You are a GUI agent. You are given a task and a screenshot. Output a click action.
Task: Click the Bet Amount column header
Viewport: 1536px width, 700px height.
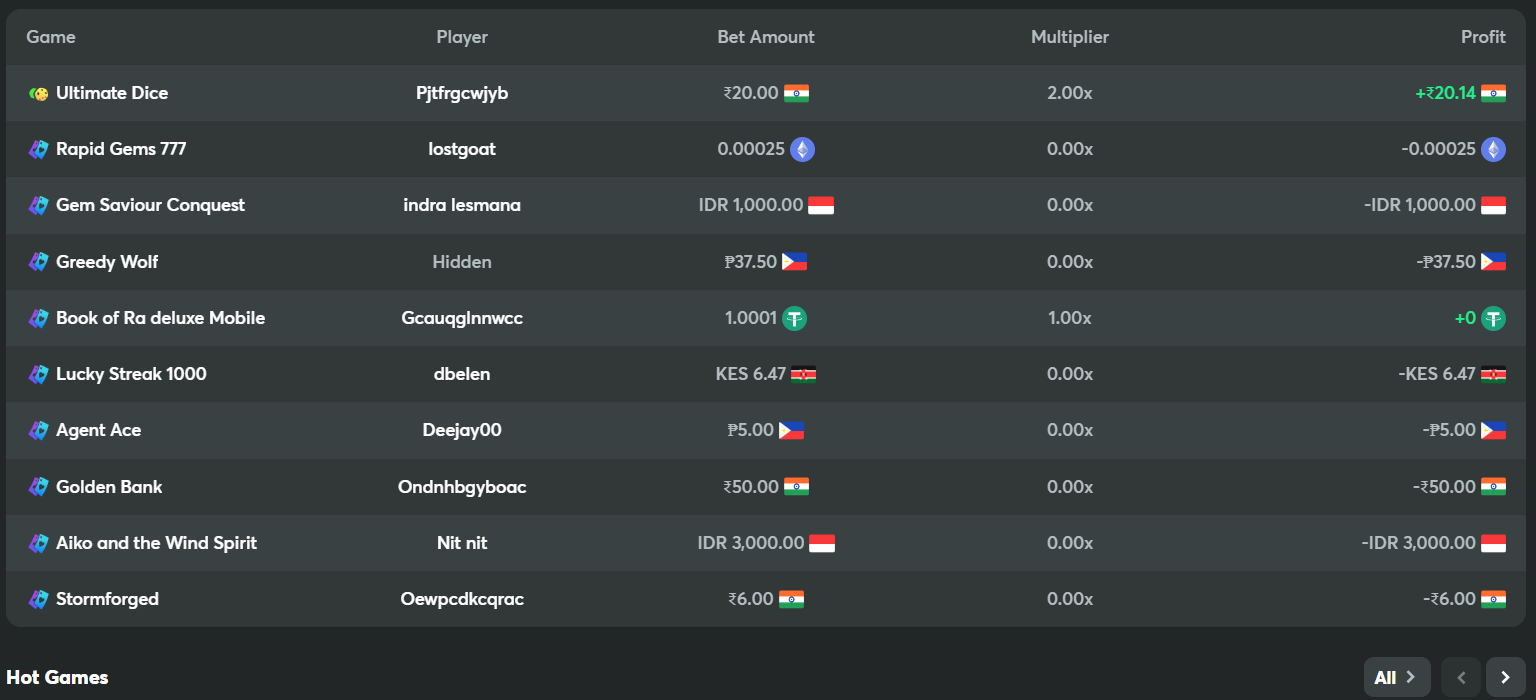tap(766, 37)
